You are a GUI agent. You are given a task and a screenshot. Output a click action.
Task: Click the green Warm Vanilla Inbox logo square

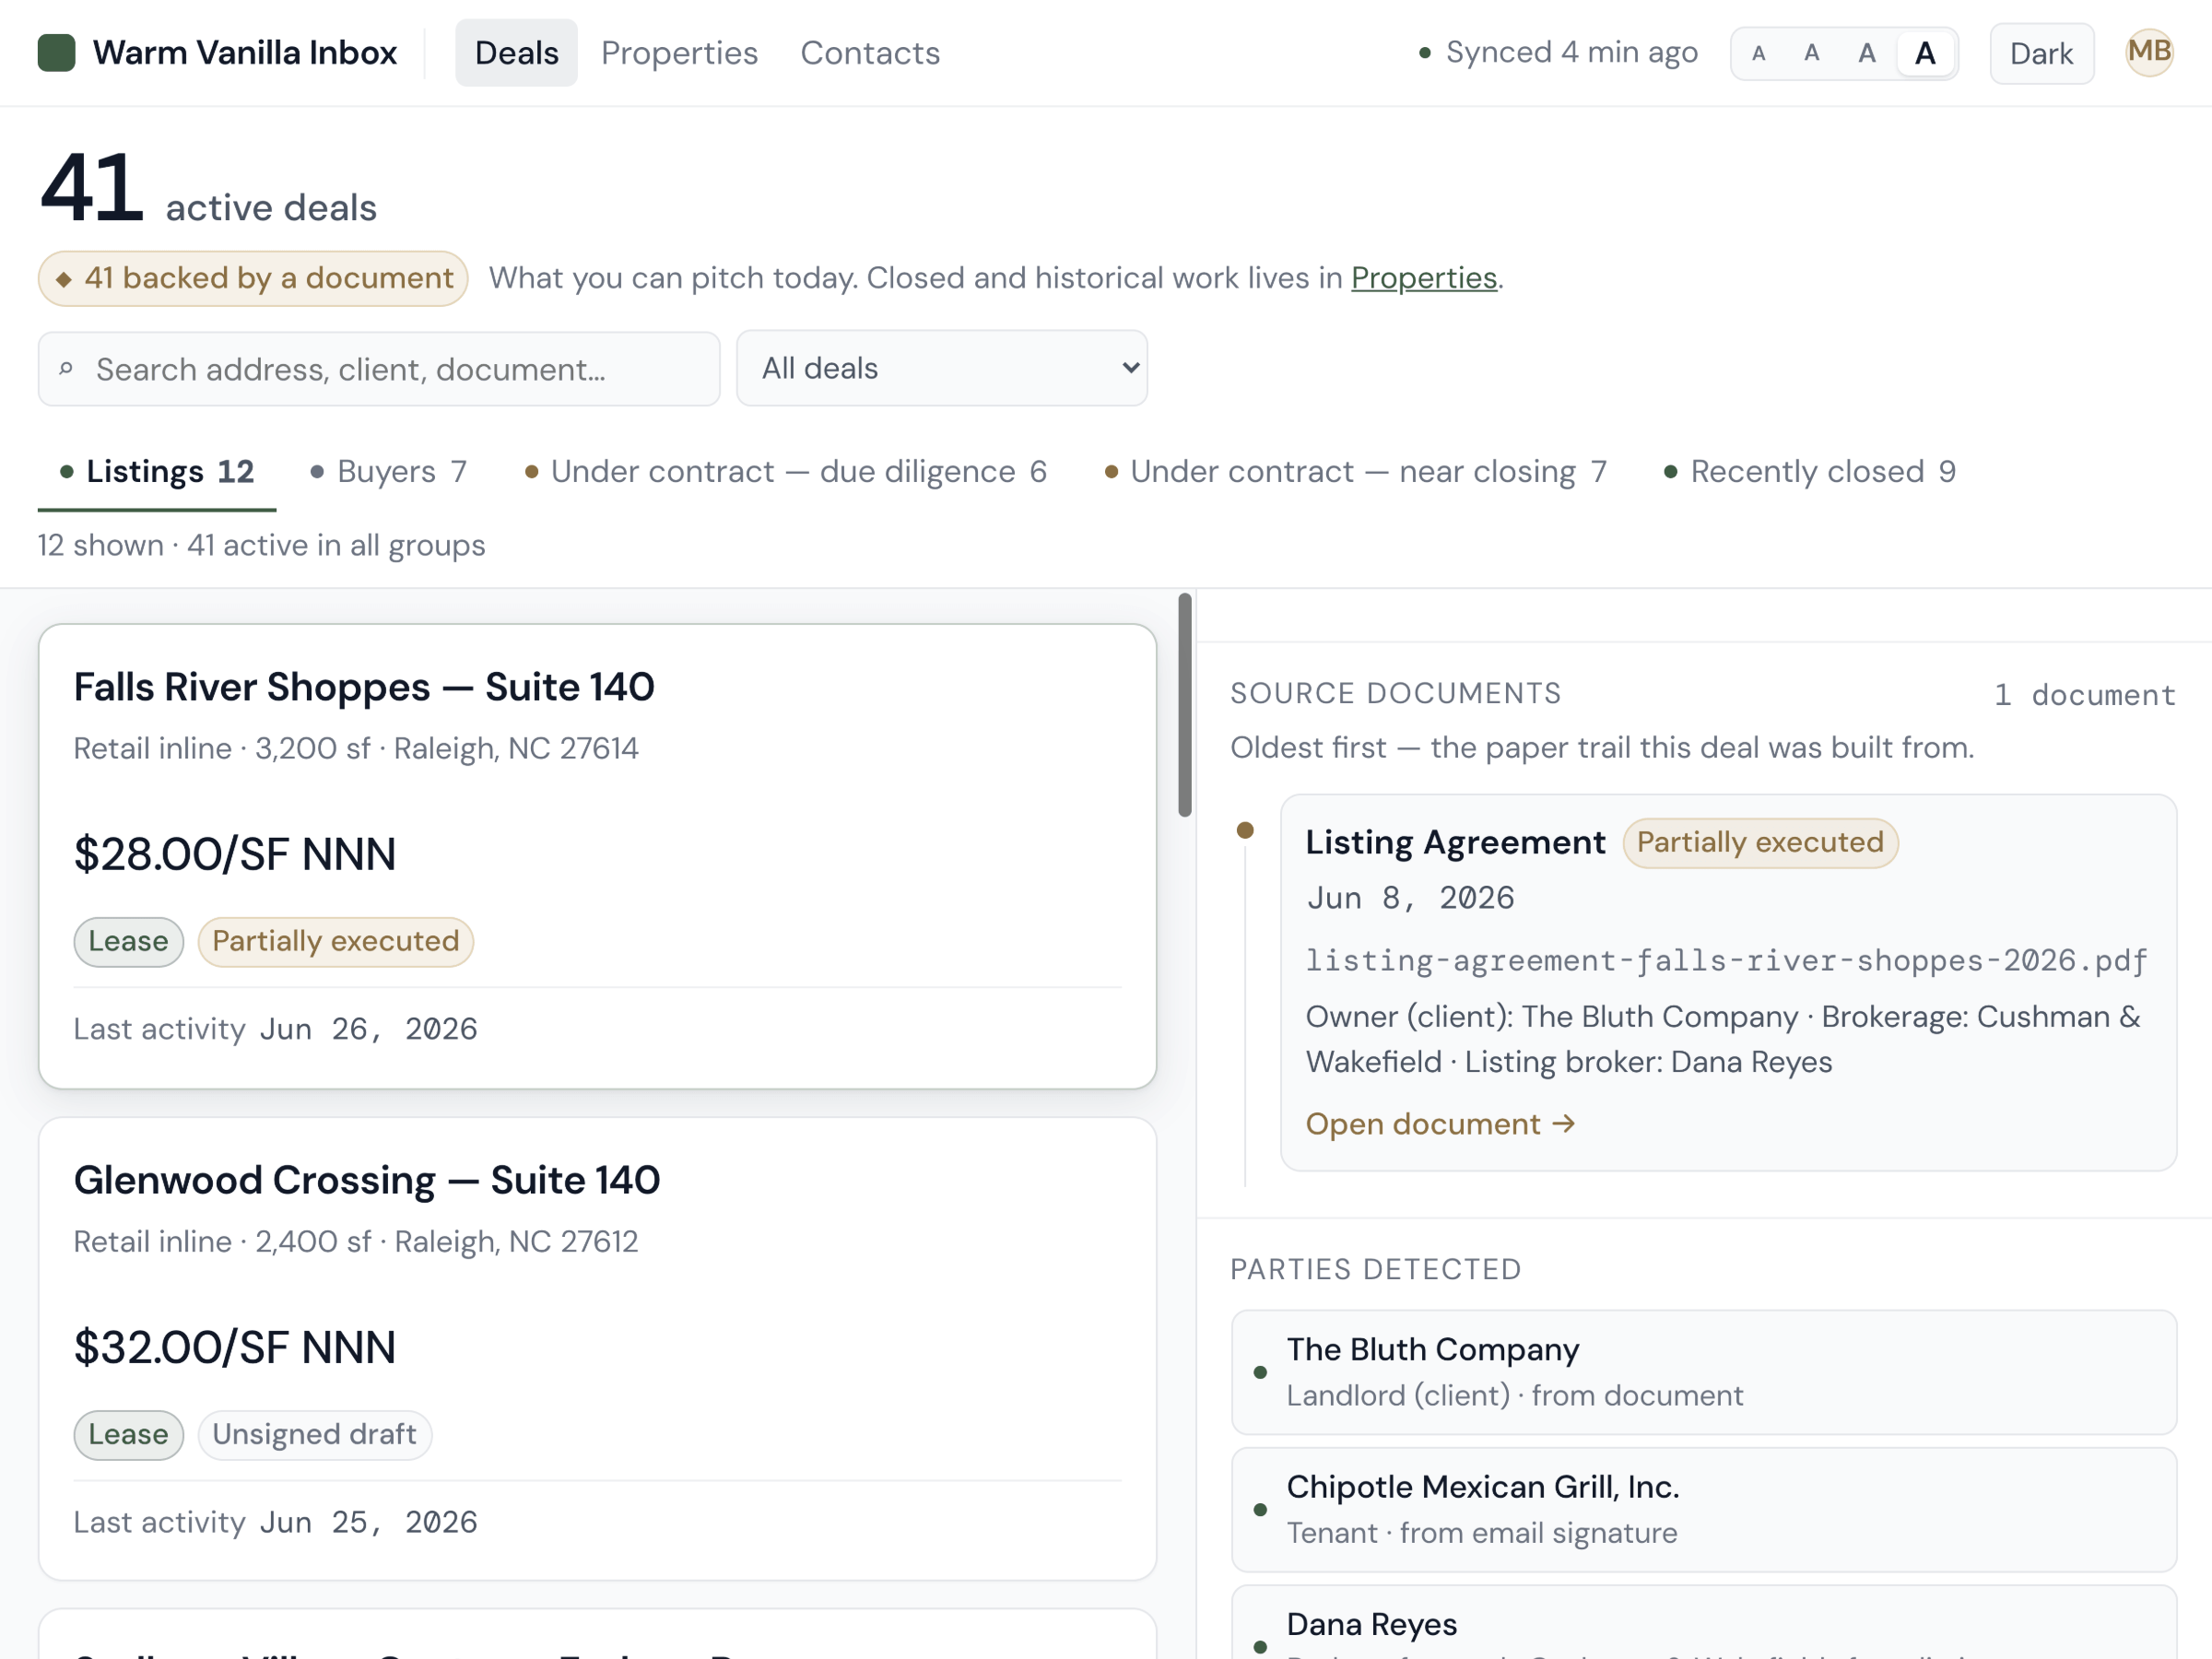[x=56, y=53]
